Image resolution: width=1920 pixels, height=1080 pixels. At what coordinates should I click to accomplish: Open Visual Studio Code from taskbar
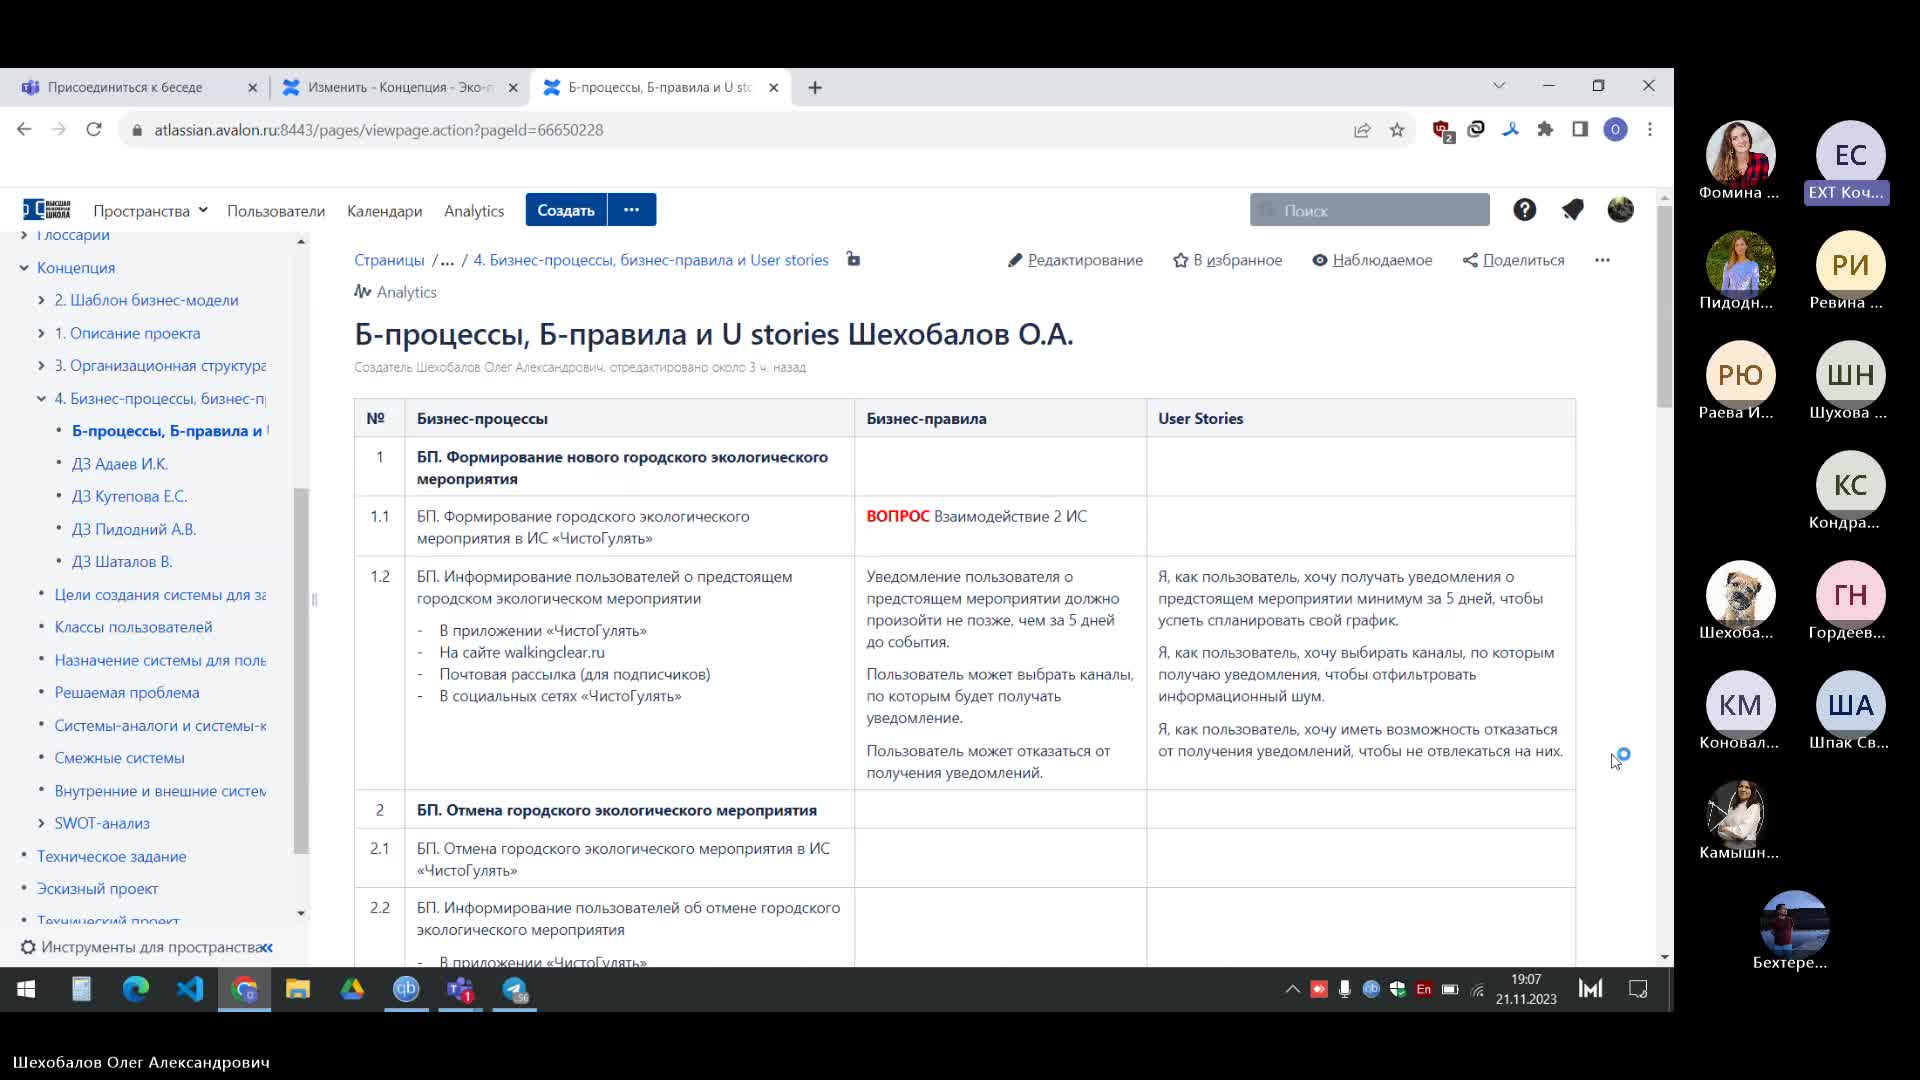point(190,989)
